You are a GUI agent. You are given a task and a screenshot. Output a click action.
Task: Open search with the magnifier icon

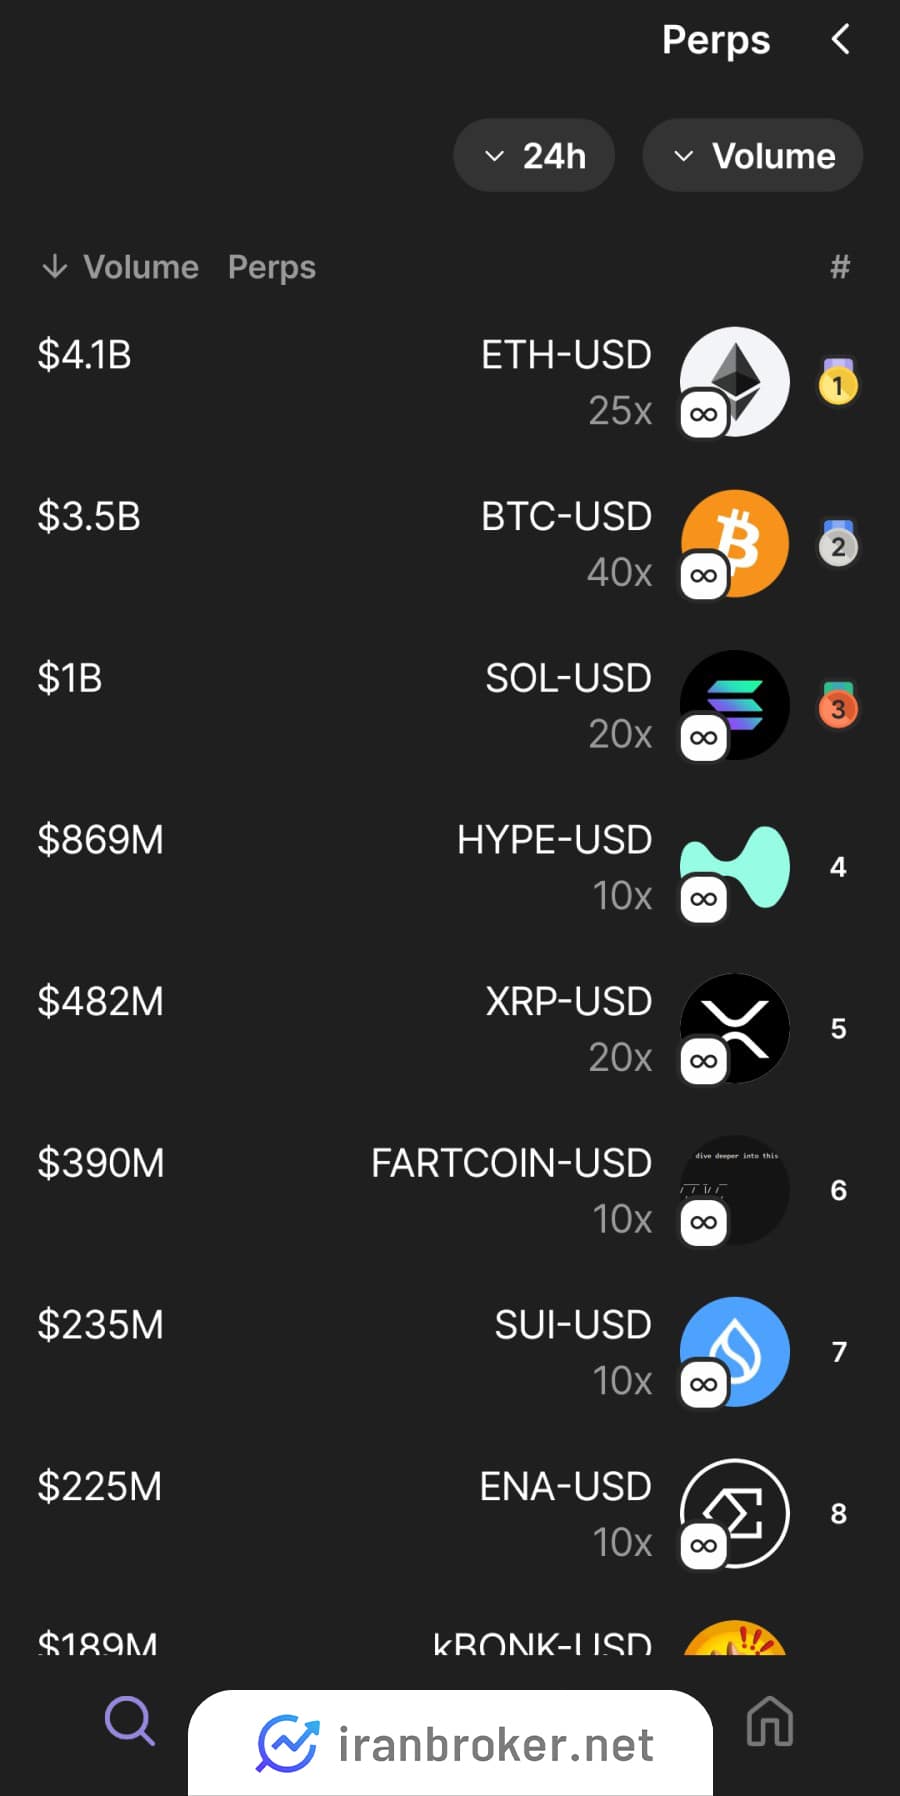pyautogui.click(x=130, y=1722)
